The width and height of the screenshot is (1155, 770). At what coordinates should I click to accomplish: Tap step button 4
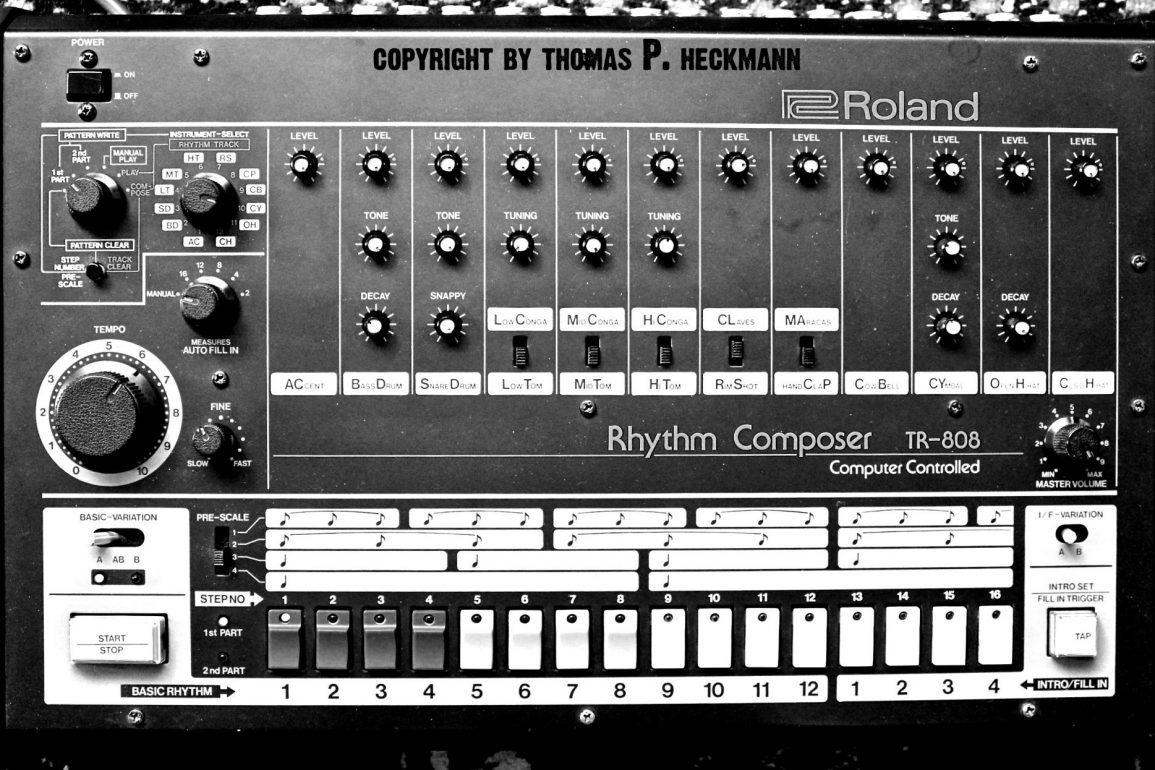coord(429,639)
